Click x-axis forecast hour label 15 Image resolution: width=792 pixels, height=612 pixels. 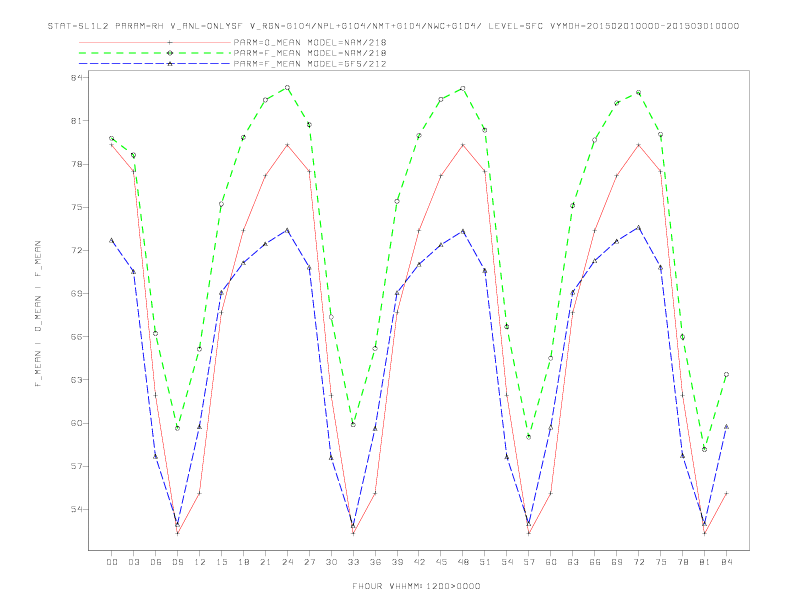222,562
